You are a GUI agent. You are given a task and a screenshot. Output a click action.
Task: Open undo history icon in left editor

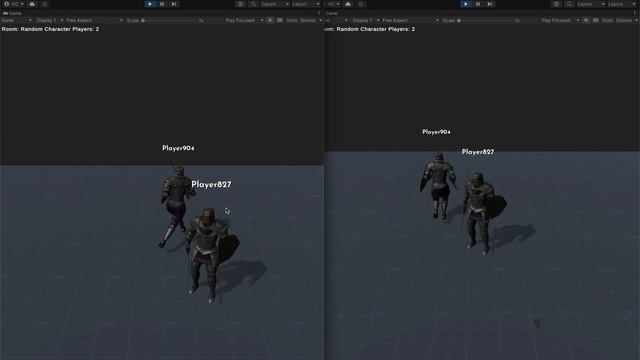point(240,4)
